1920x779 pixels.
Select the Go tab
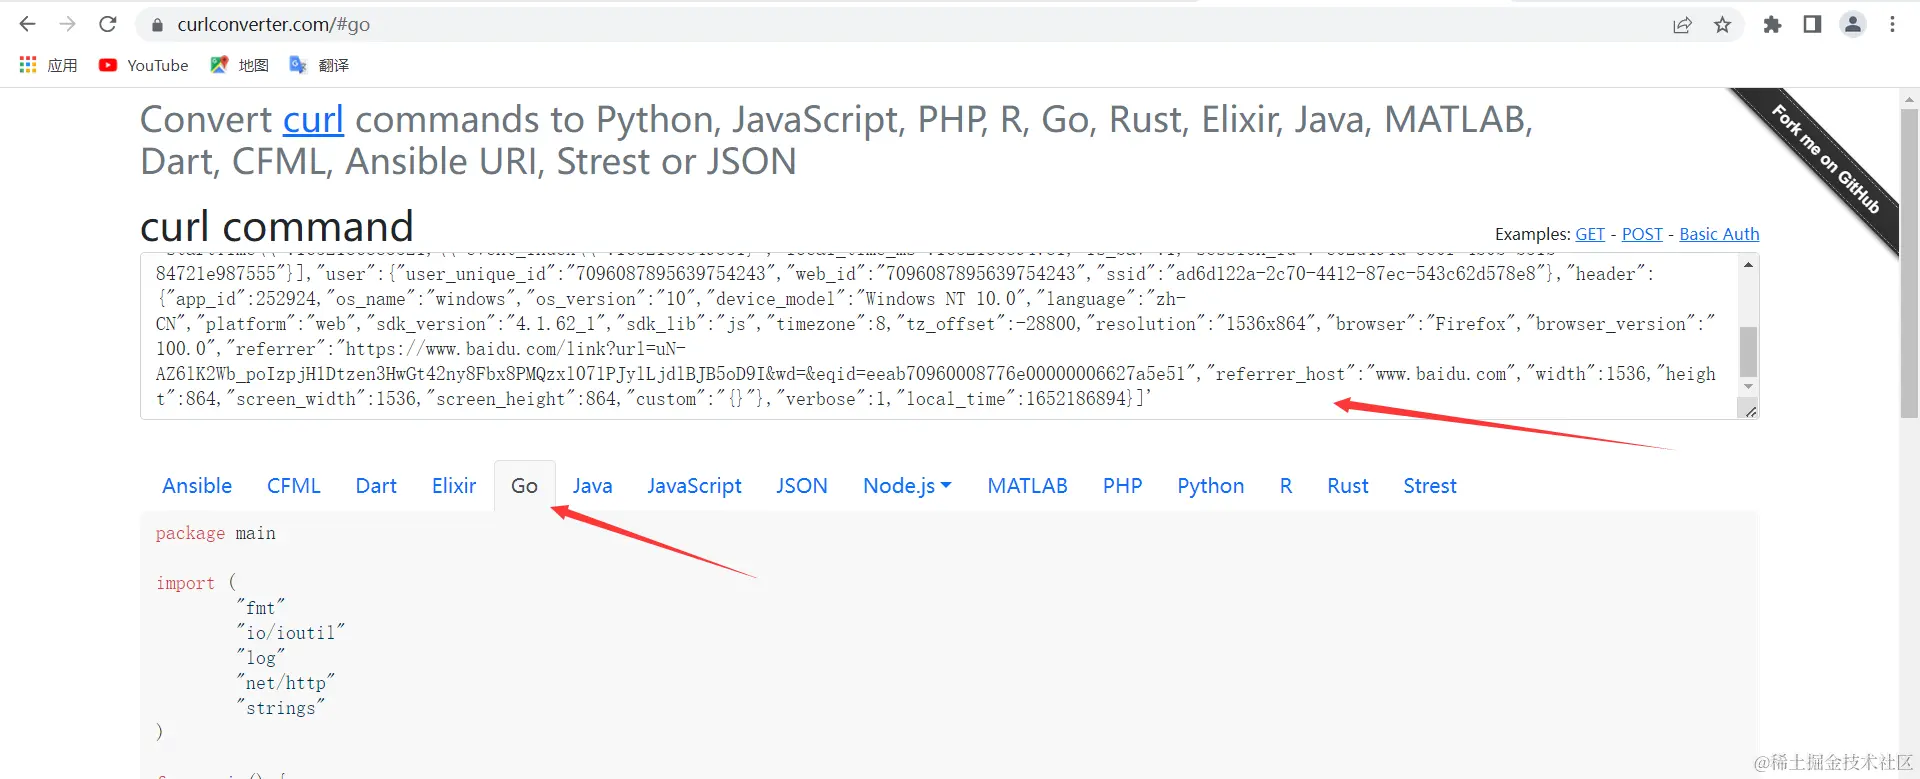[x=524, y=486]
